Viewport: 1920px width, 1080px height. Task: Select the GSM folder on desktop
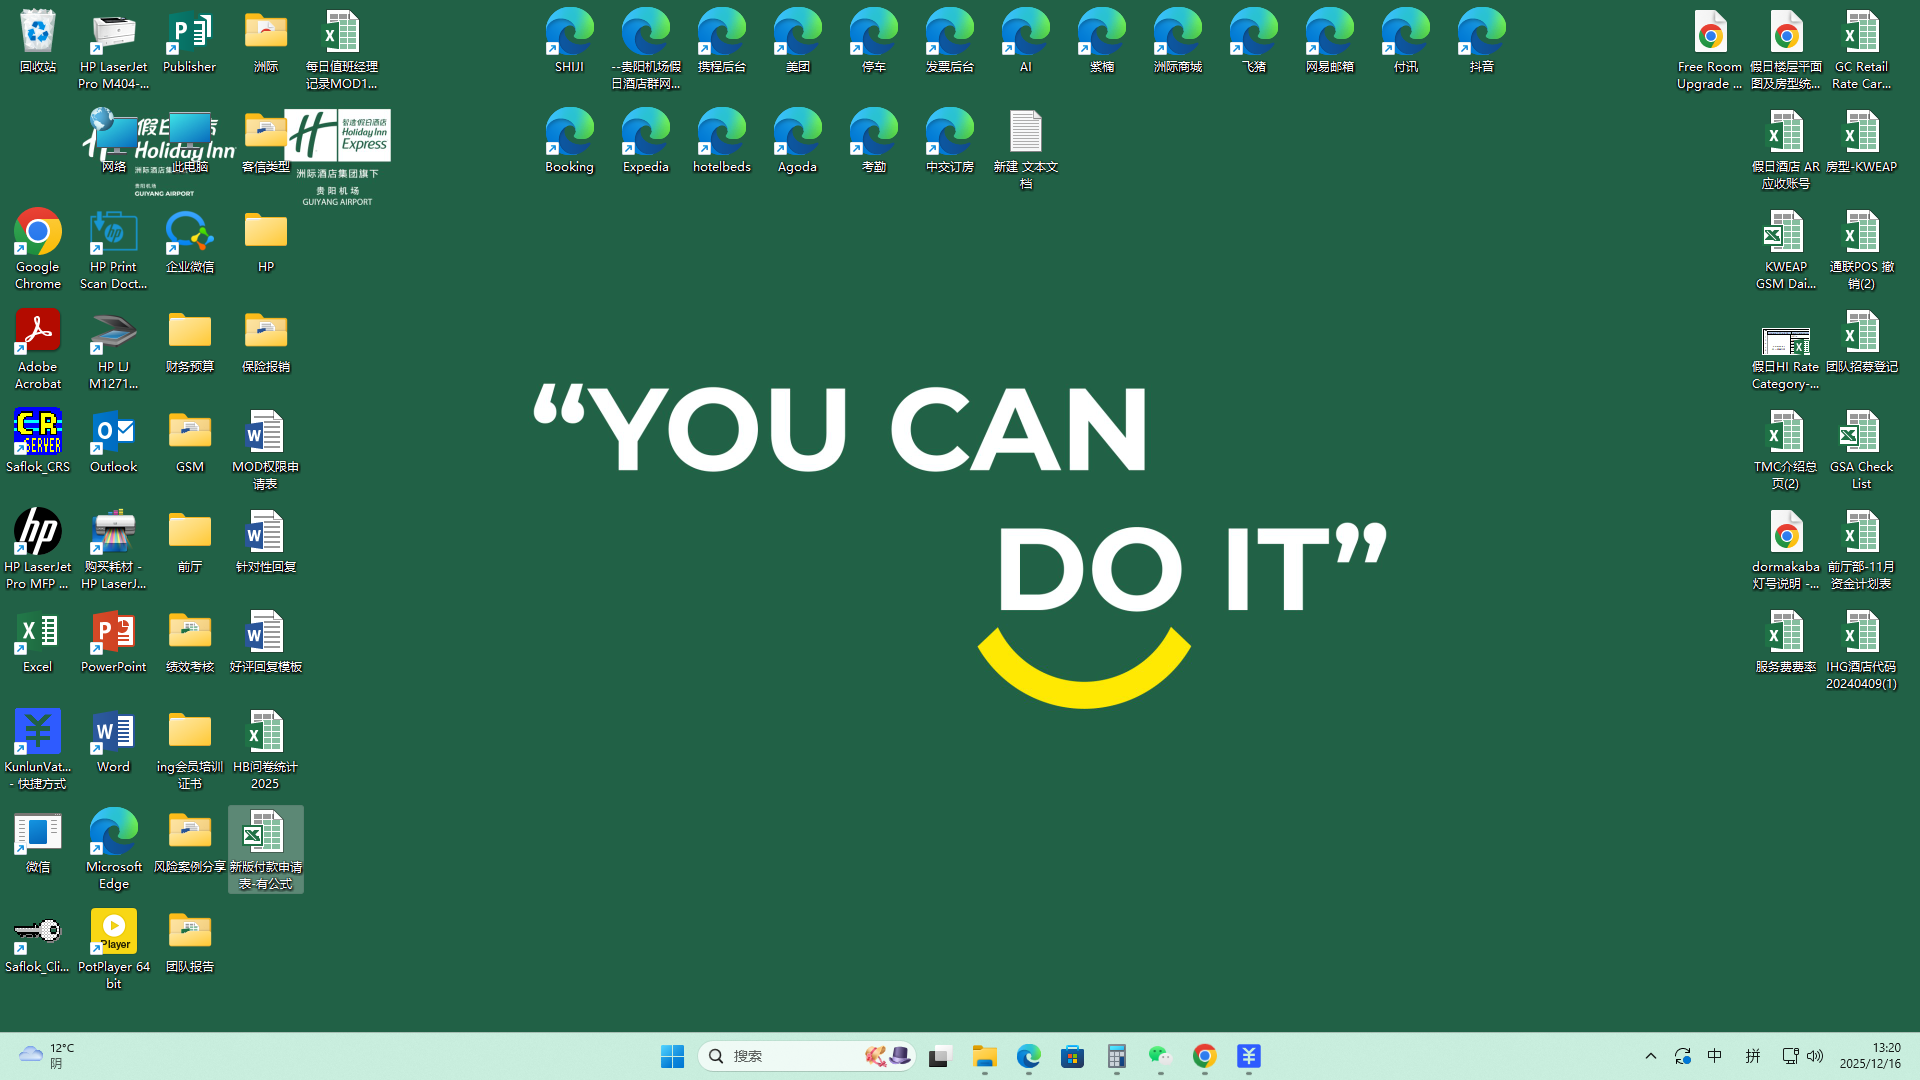[189, 440]
